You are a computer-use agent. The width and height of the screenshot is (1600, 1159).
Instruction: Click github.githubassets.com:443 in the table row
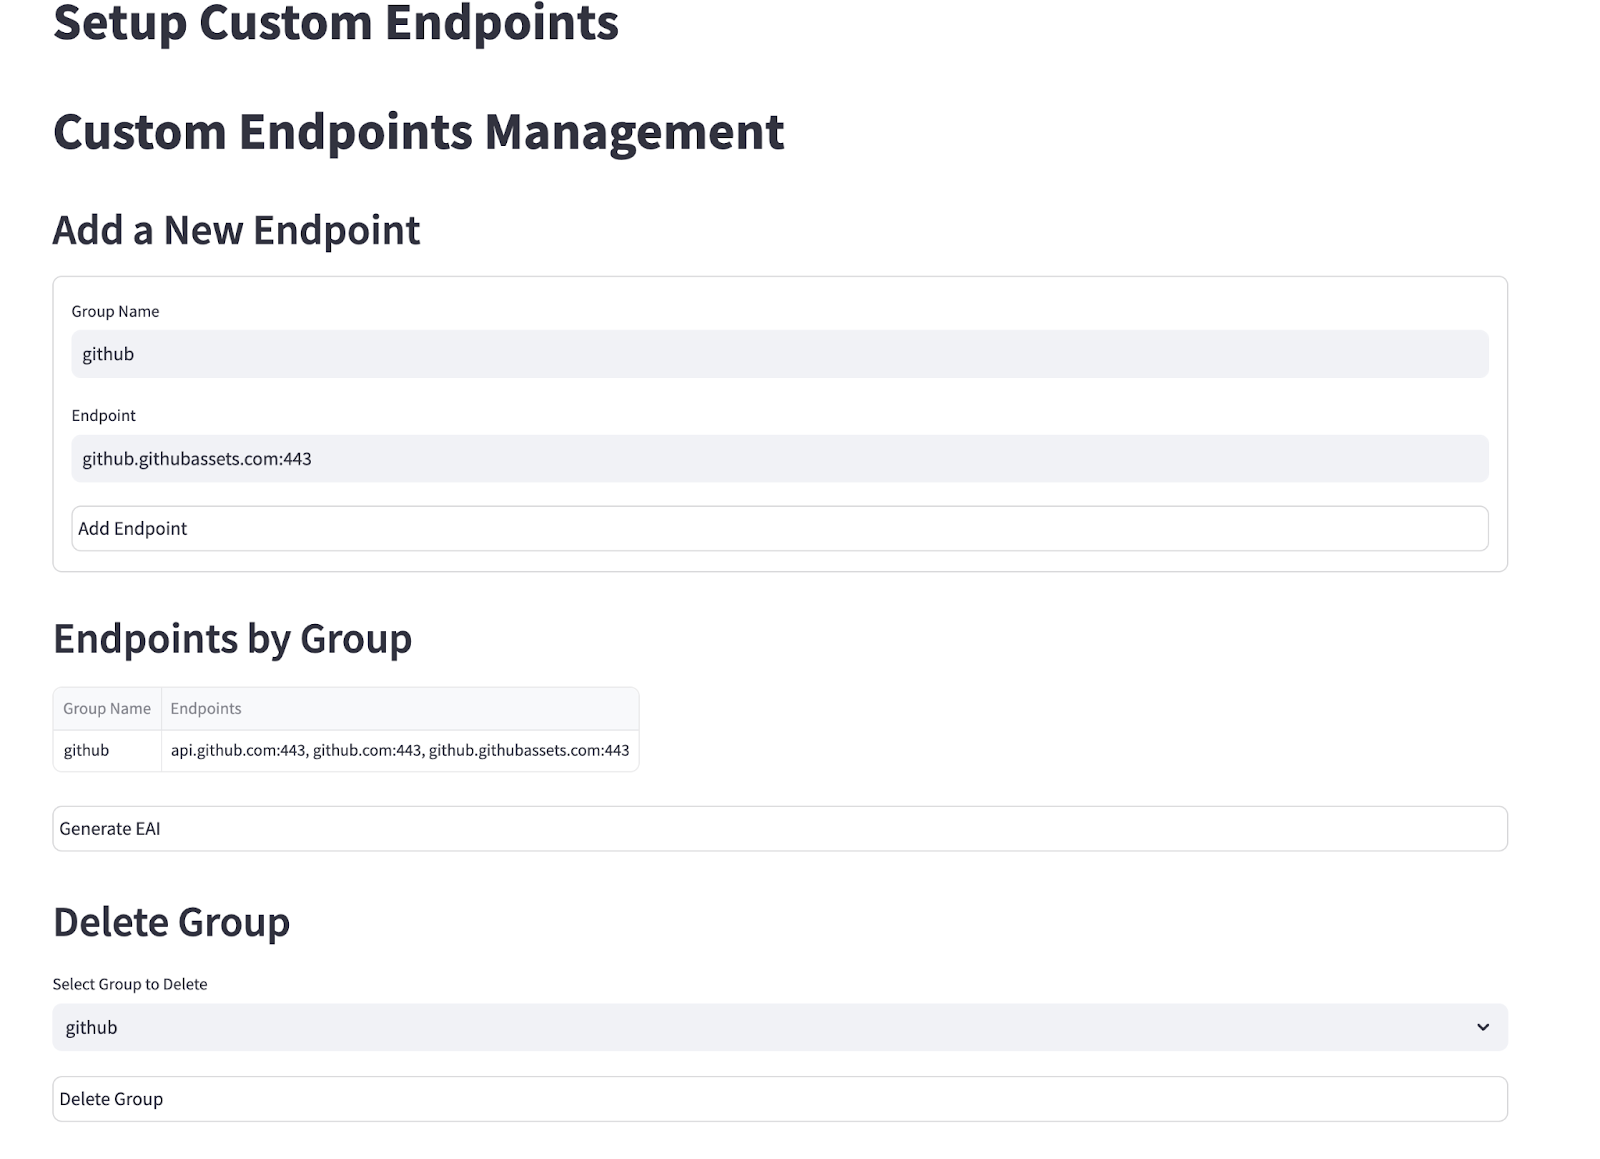click(x=529, y=750)
